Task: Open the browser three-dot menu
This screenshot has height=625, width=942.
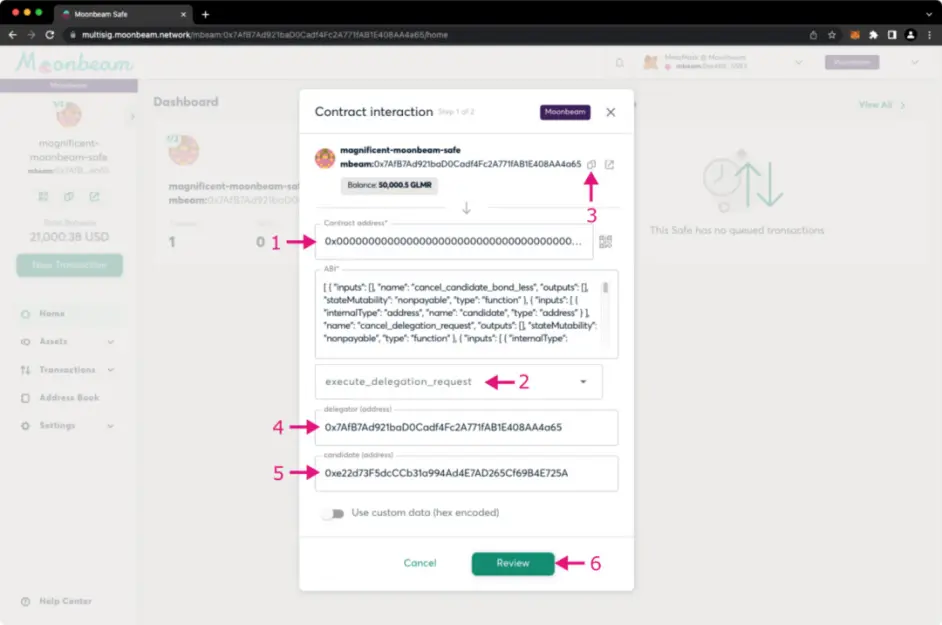Action: [929, 35]
